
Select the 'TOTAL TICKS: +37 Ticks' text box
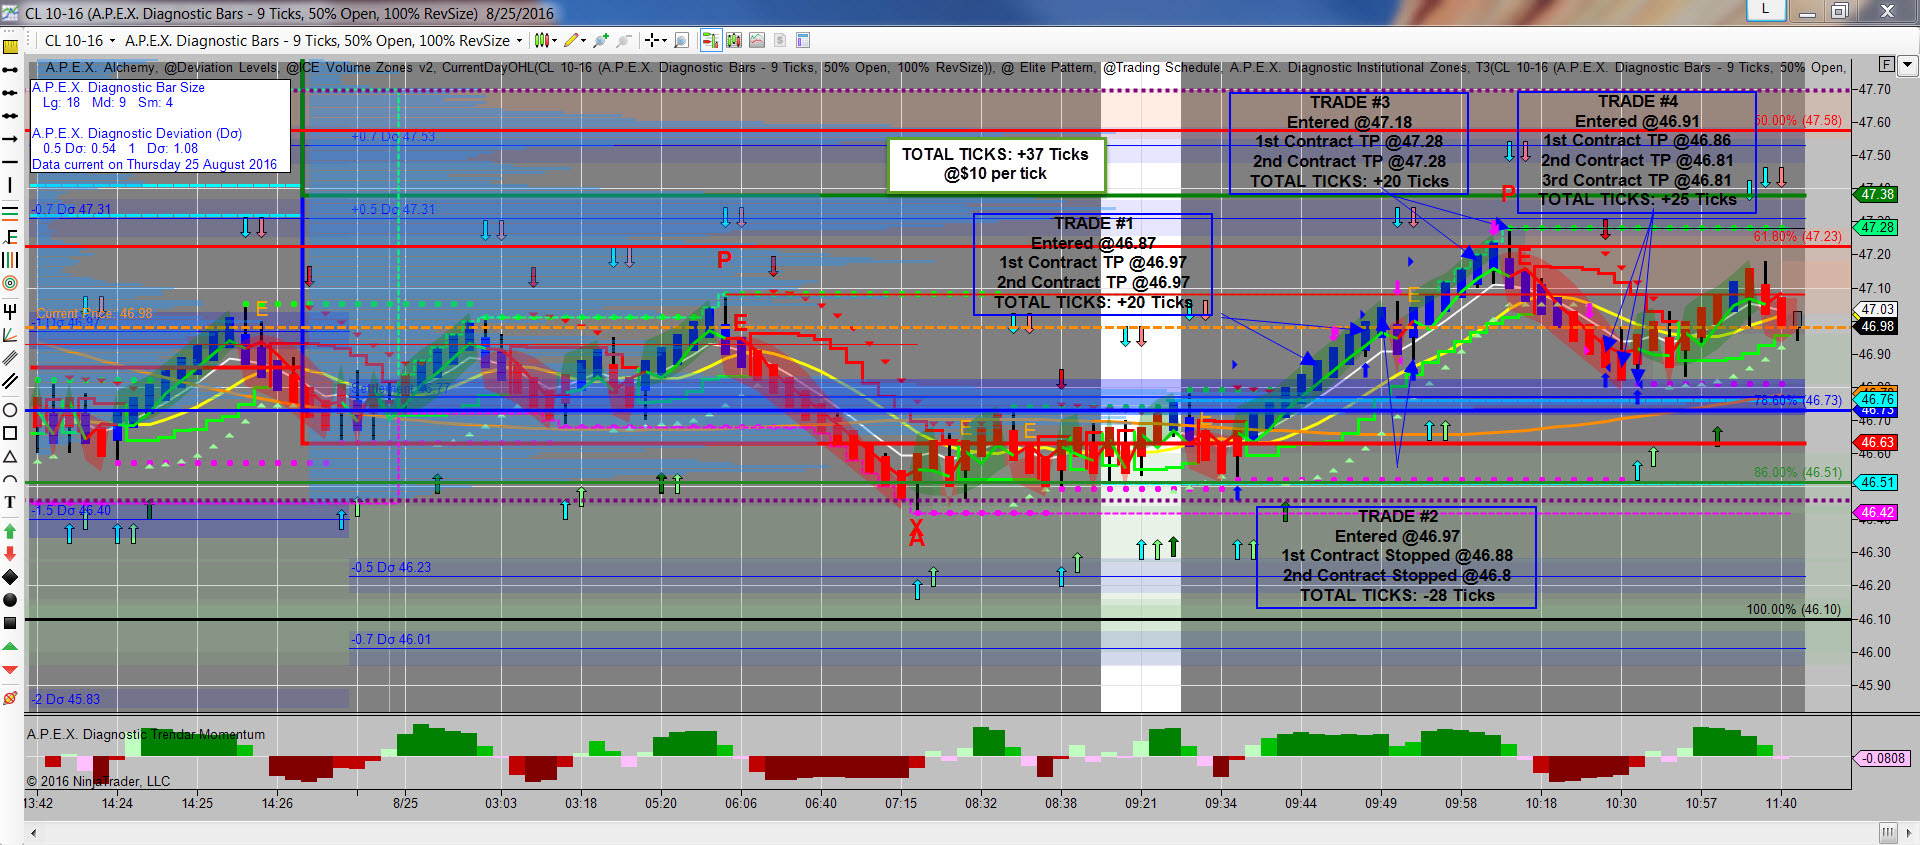pos(996,164)
